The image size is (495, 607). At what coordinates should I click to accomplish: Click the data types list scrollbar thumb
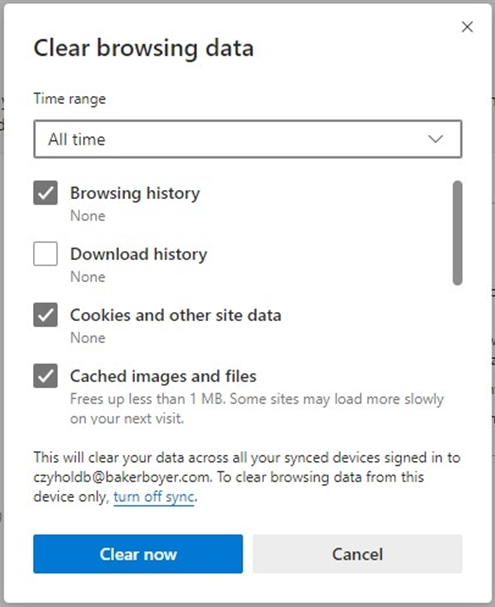click(x=457, y=233)
